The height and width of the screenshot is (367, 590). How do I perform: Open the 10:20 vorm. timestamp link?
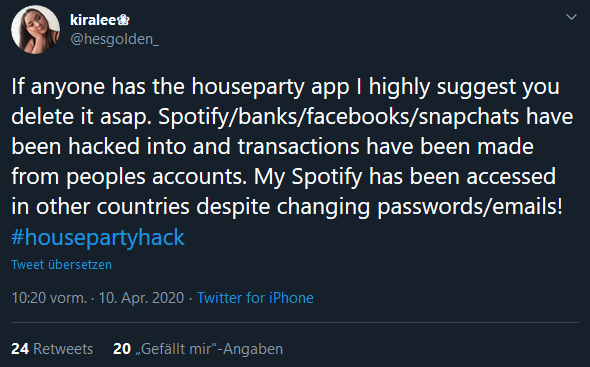pyautogui.click(x=49, y=298)
